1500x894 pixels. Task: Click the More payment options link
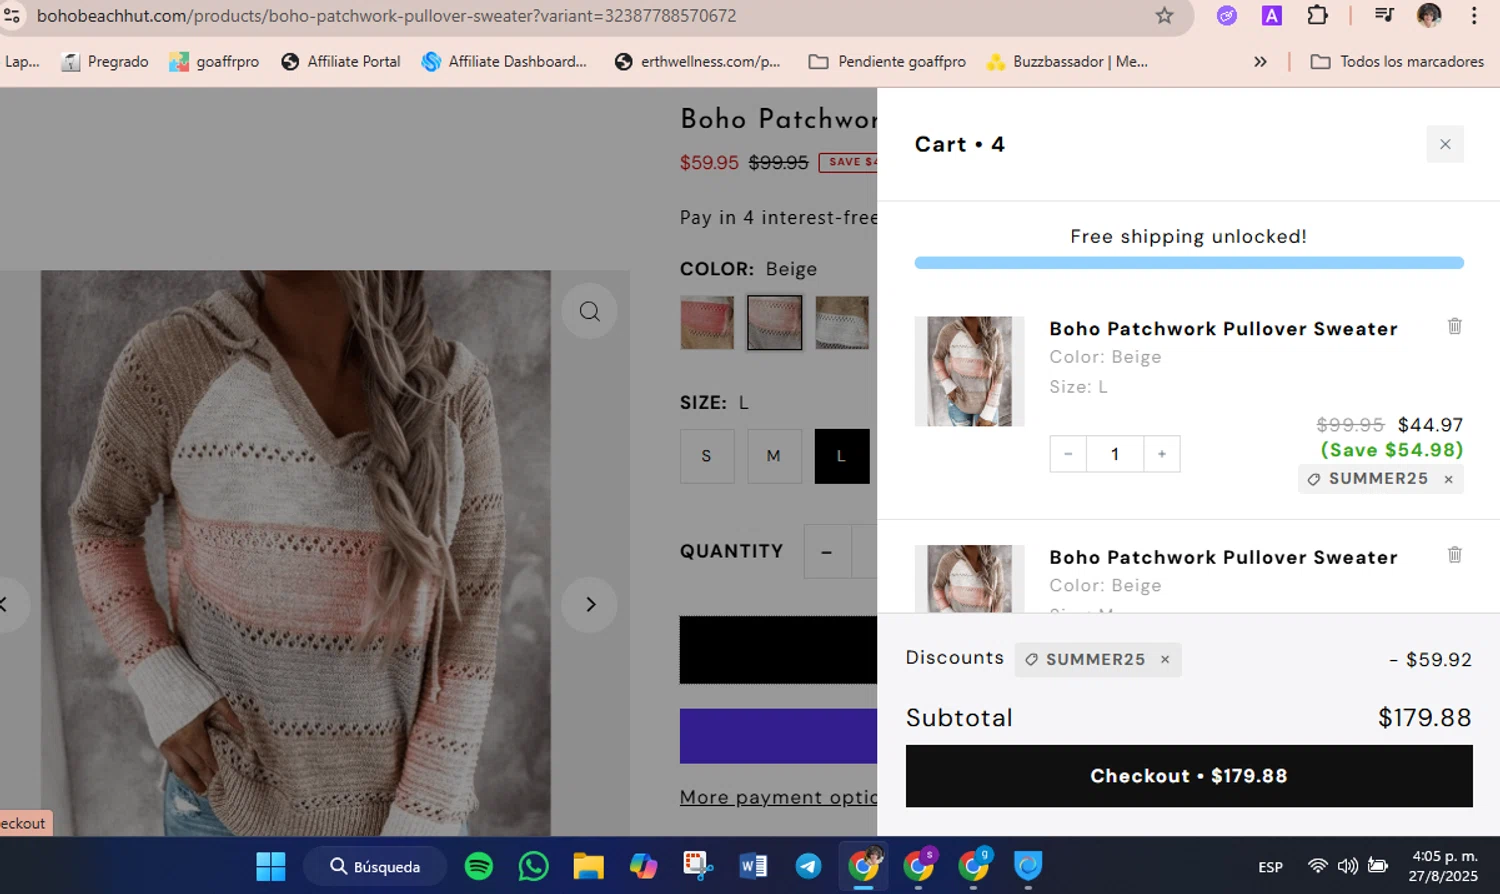[778, 797]
